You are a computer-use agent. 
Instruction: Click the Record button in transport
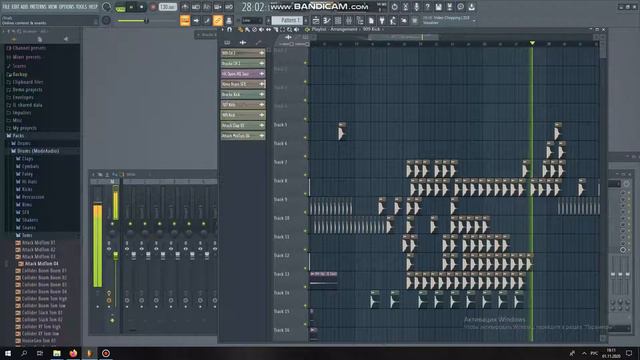tap(153, 7)
